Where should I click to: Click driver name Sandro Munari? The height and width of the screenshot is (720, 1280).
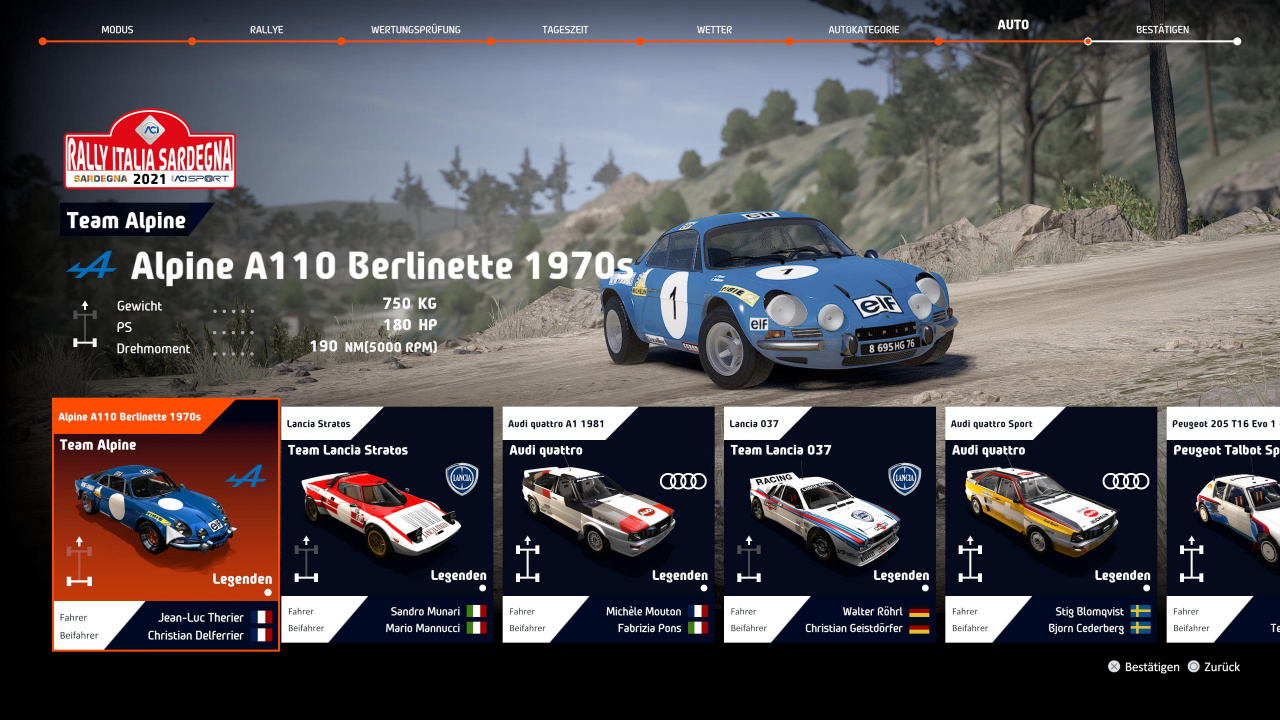(x=425, y=611)
